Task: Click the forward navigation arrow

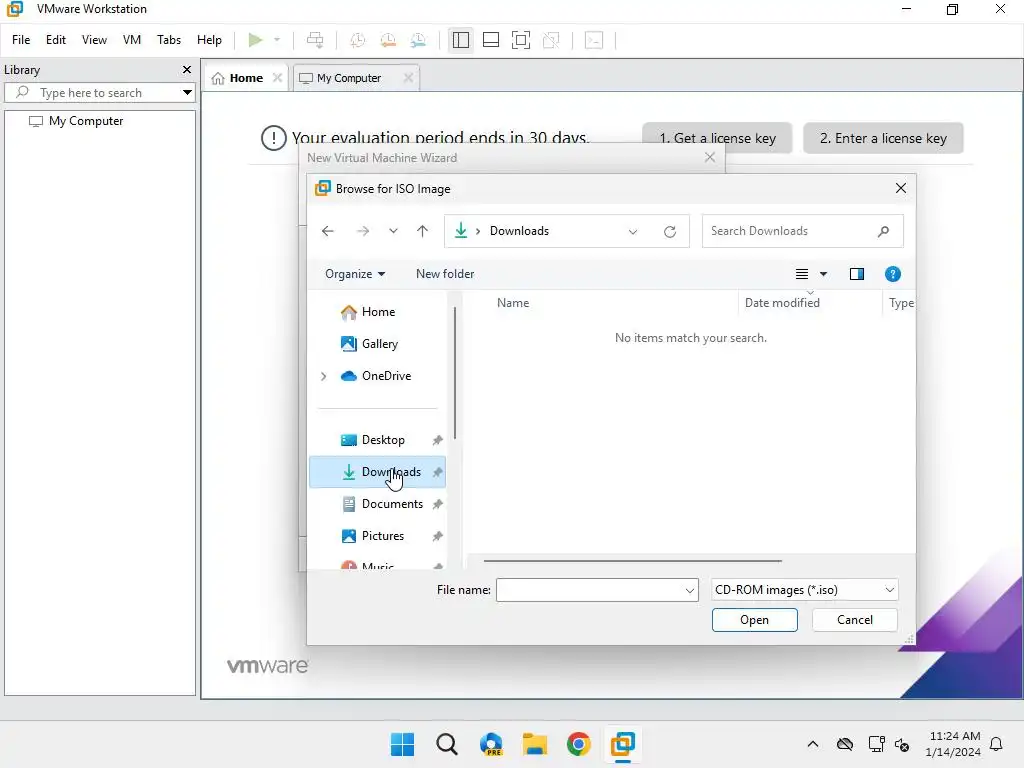Action: pyautogui.click(x=363, y=231)
